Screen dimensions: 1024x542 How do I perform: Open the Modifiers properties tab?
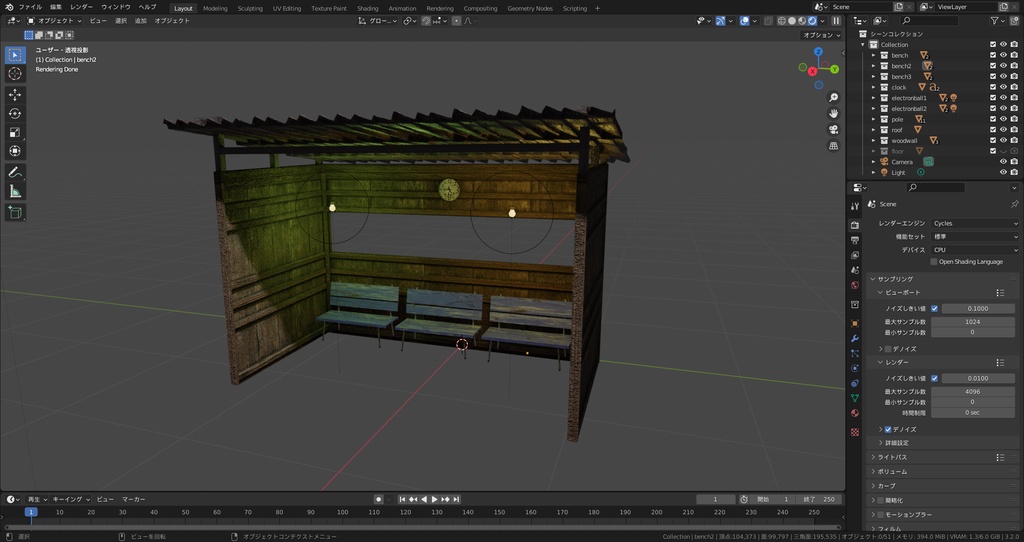click(855, 338)
